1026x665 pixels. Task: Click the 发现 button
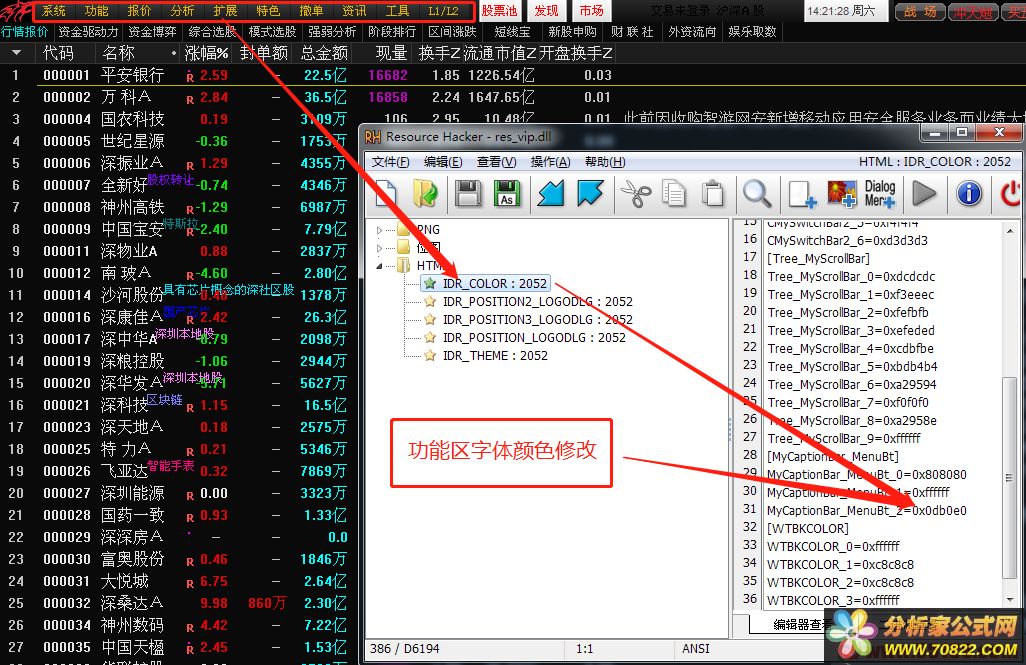click(546, 10)
